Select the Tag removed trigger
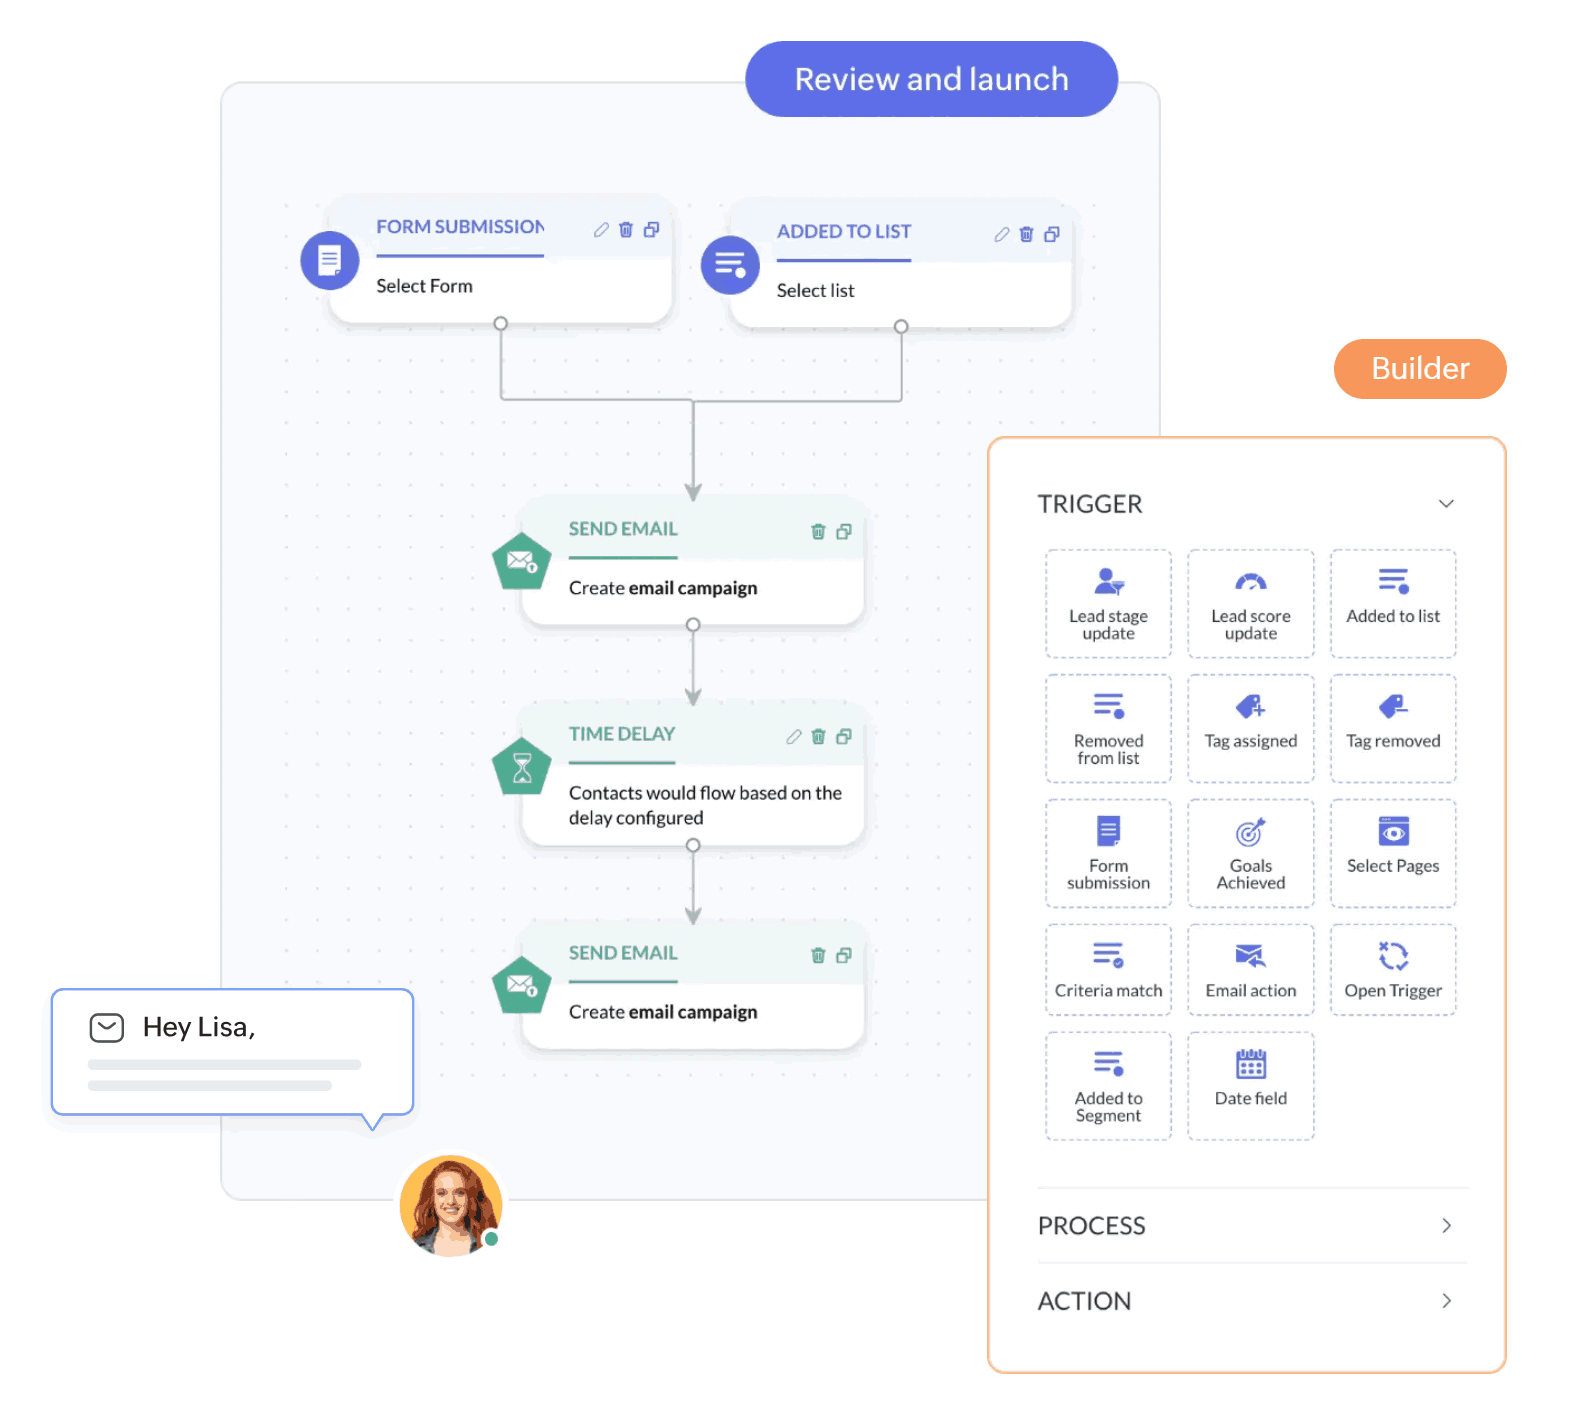Image resolution: width=1570 pixels, height=1413 pixels. [x=1393, y=728]
